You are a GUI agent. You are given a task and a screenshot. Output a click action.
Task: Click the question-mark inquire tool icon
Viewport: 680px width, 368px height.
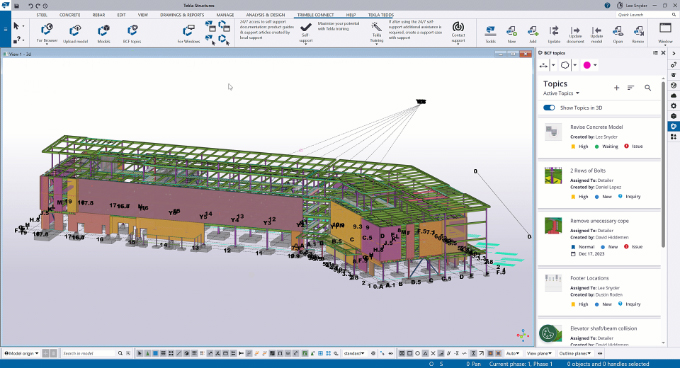(x=16, y=40)
